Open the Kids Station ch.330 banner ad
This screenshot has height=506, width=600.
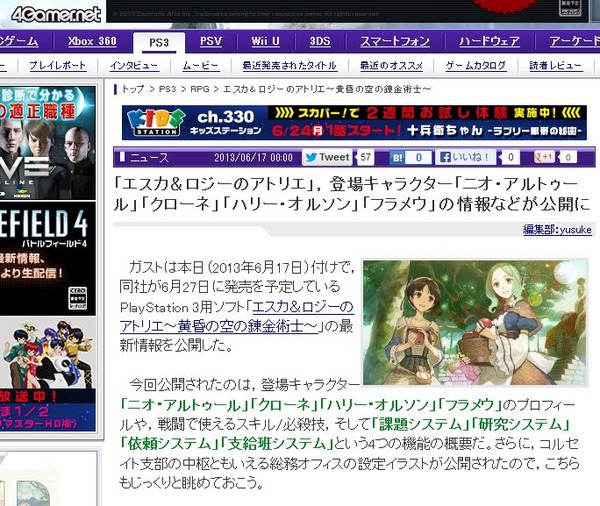pos(354,122)
